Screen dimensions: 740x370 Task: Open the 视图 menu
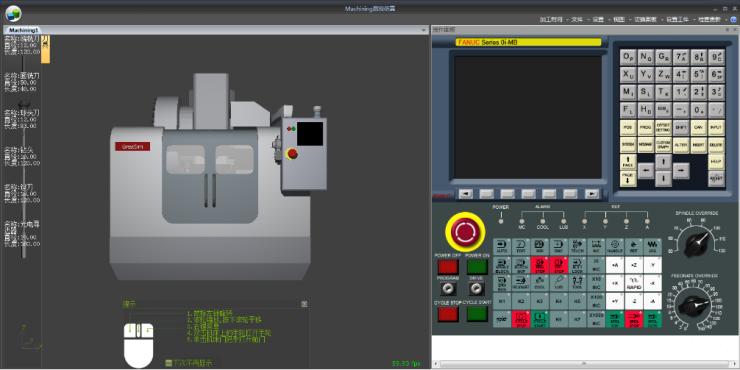(619, 19)
